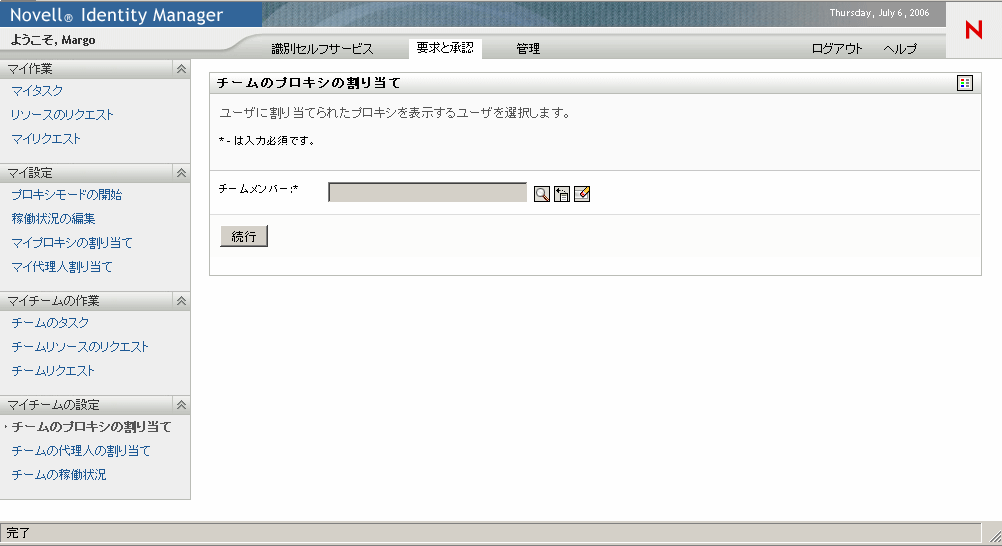Click the 完了 status bar text
Viewport: 1002px width, 546px height.
click(19, 533)
